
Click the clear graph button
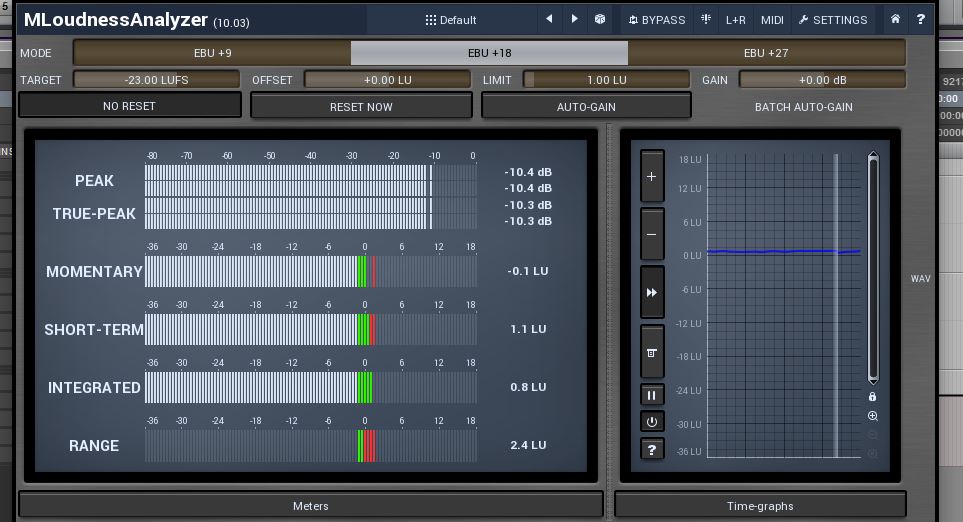[652, 353]
